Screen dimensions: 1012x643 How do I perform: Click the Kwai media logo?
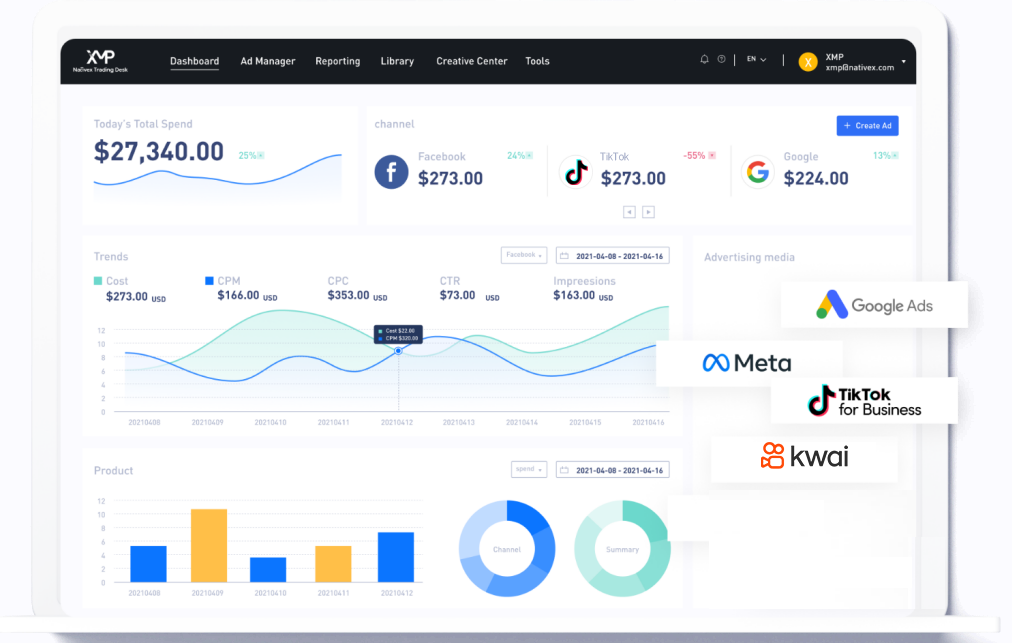804,456
